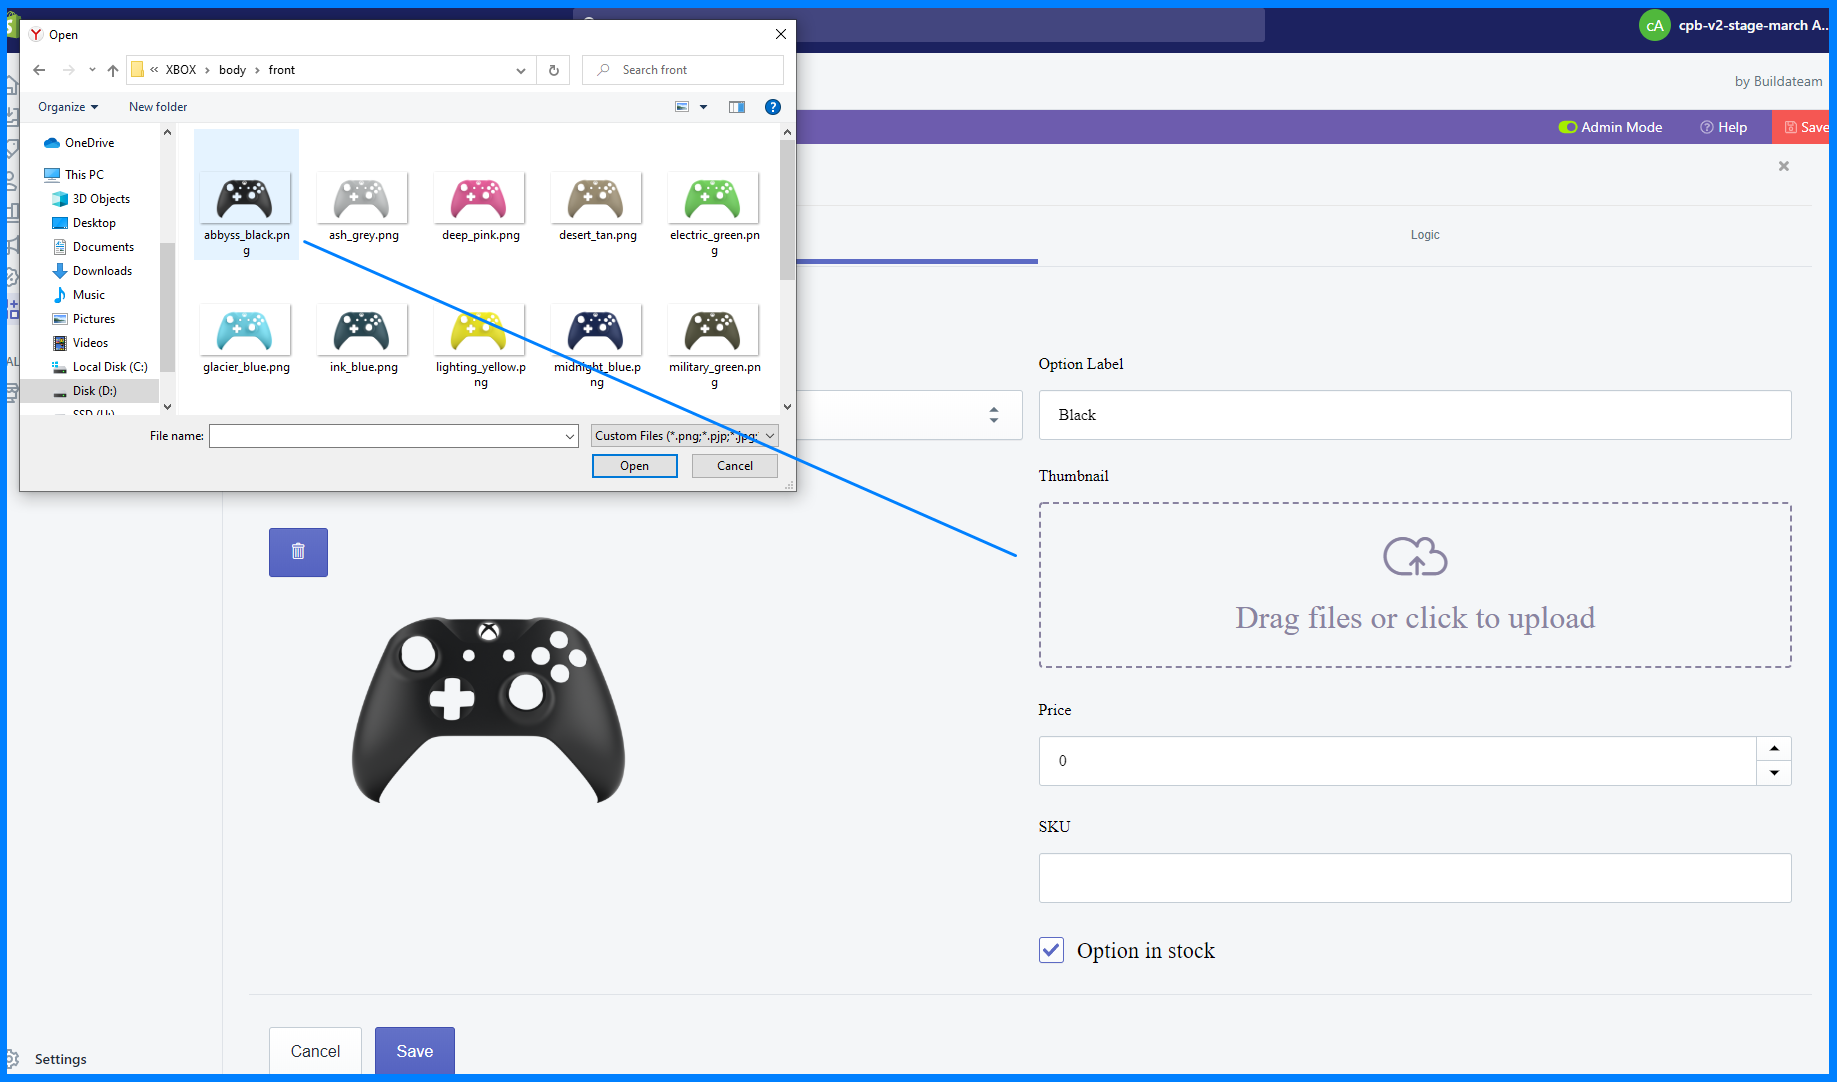Screen dimensions: 1837x1082
Task: Expand the File name history dropdown
Action: click(x=570, y=436)
